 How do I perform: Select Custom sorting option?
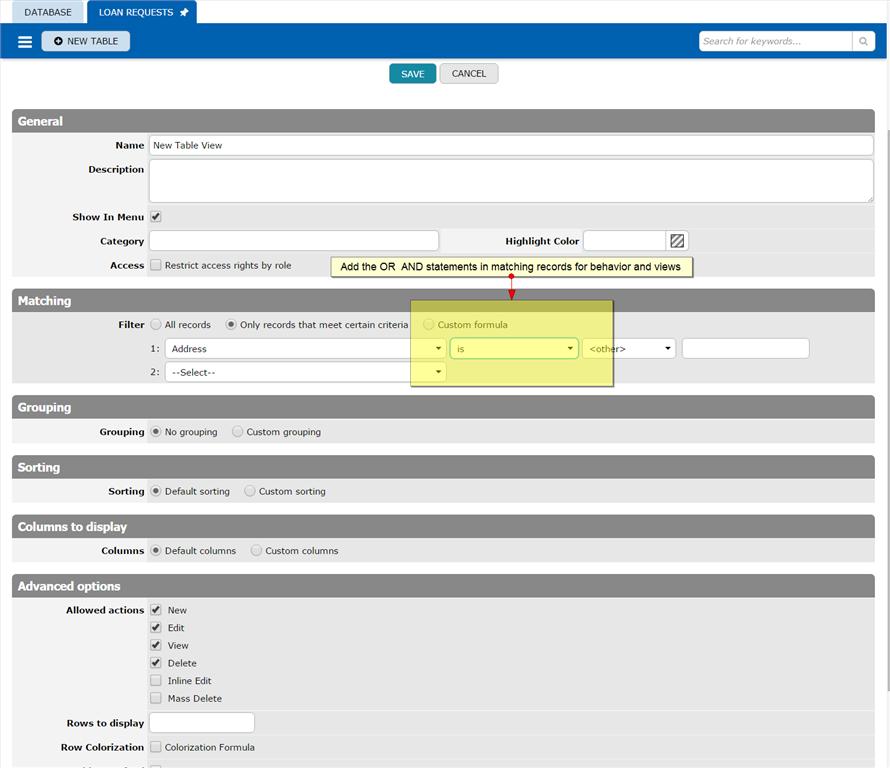[x=250, y=491]
